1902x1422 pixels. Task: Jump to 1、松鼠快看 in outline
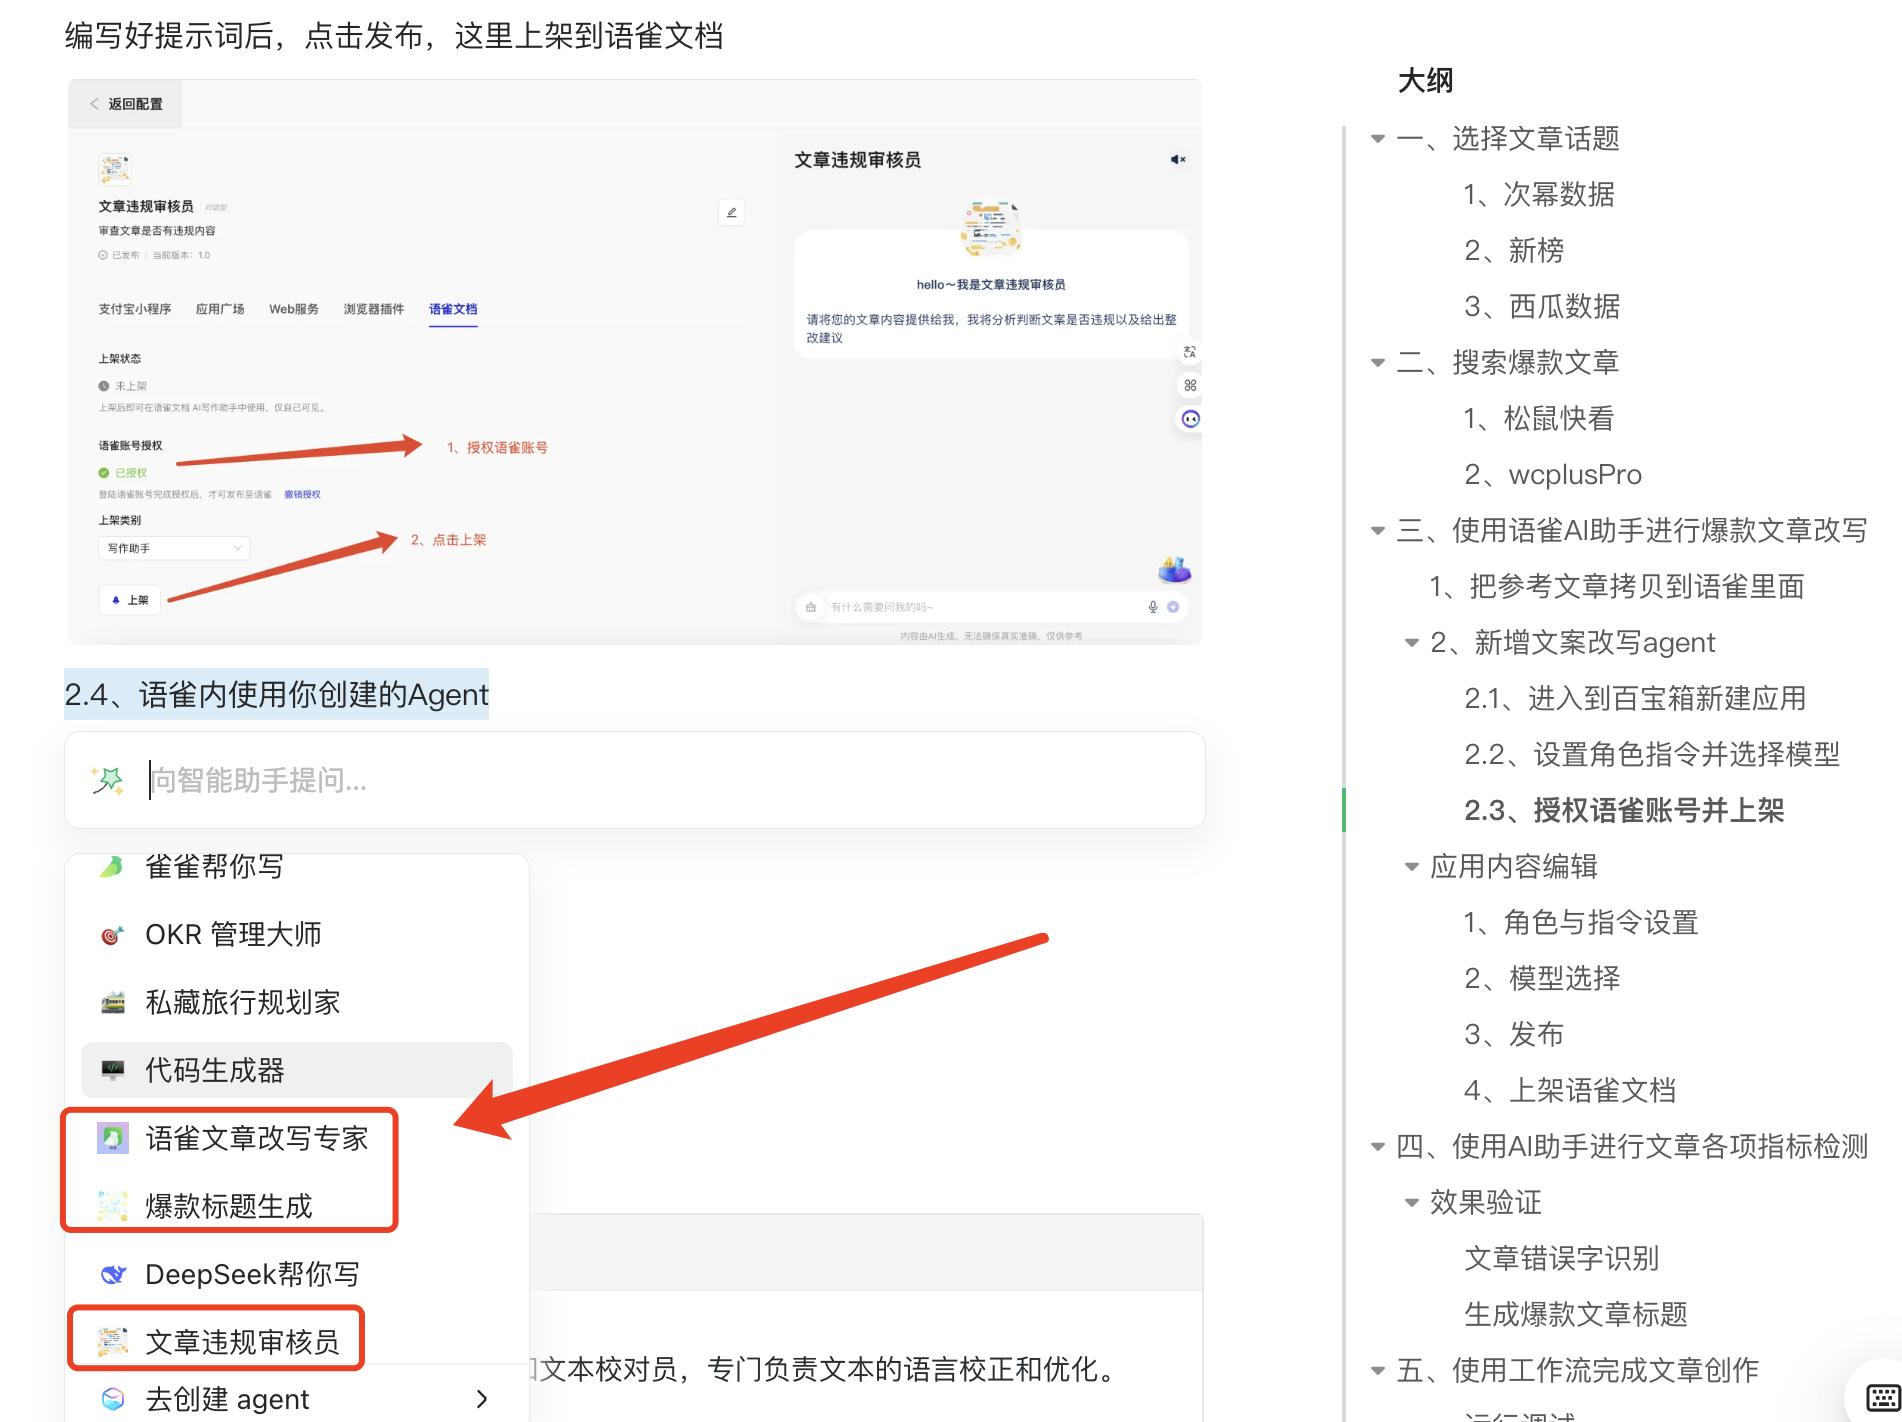coord(1539,419)
